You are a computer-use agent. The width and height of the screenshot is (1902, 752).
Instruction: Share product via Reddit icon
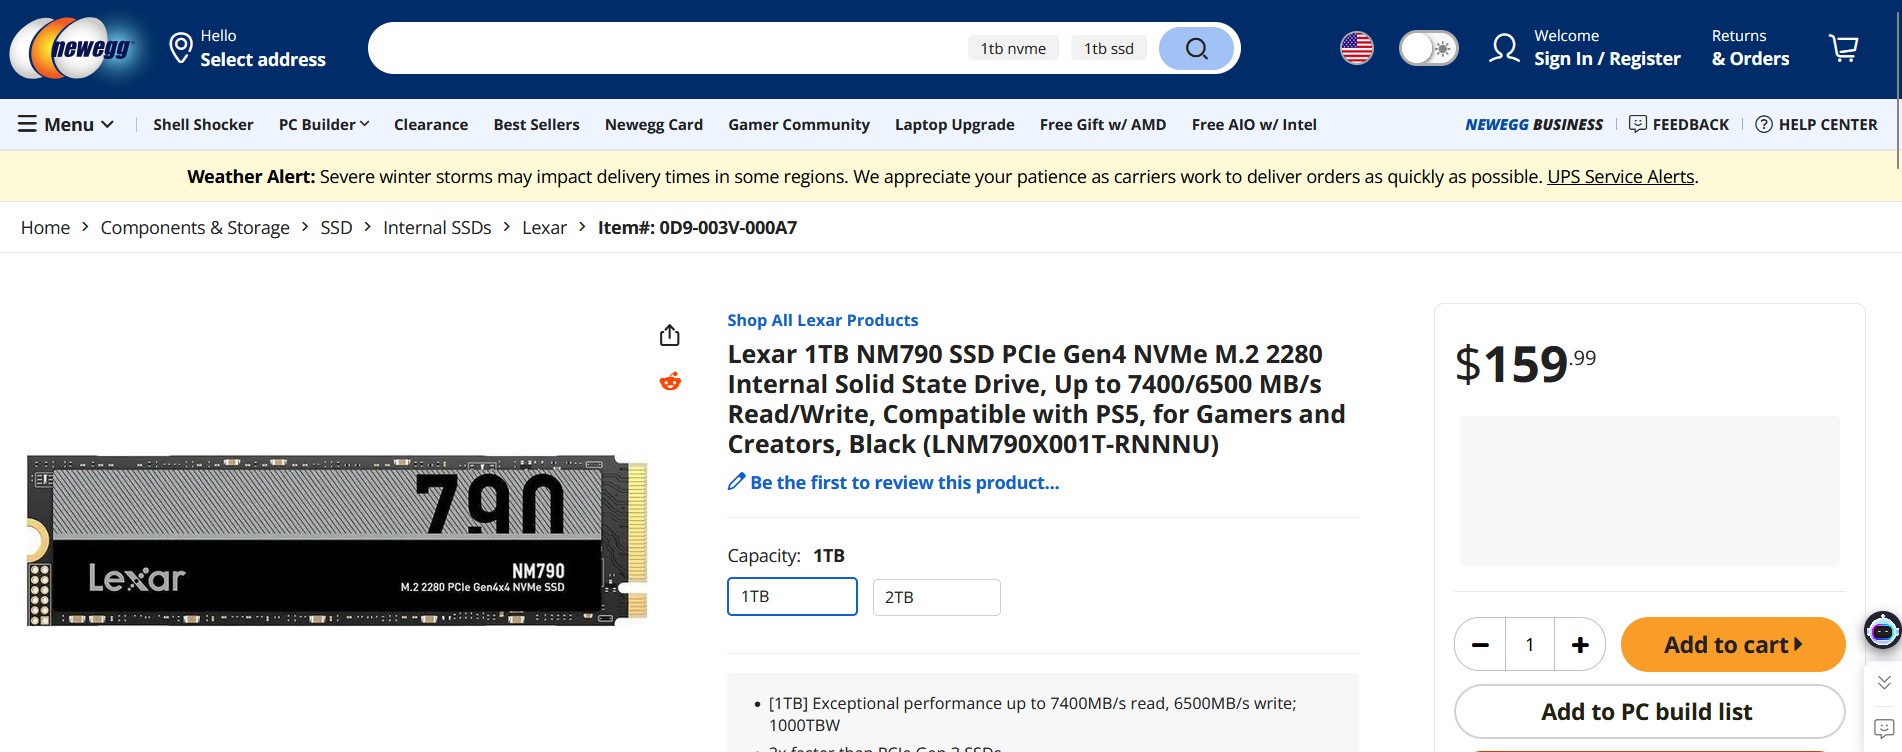tap(670, 381)
